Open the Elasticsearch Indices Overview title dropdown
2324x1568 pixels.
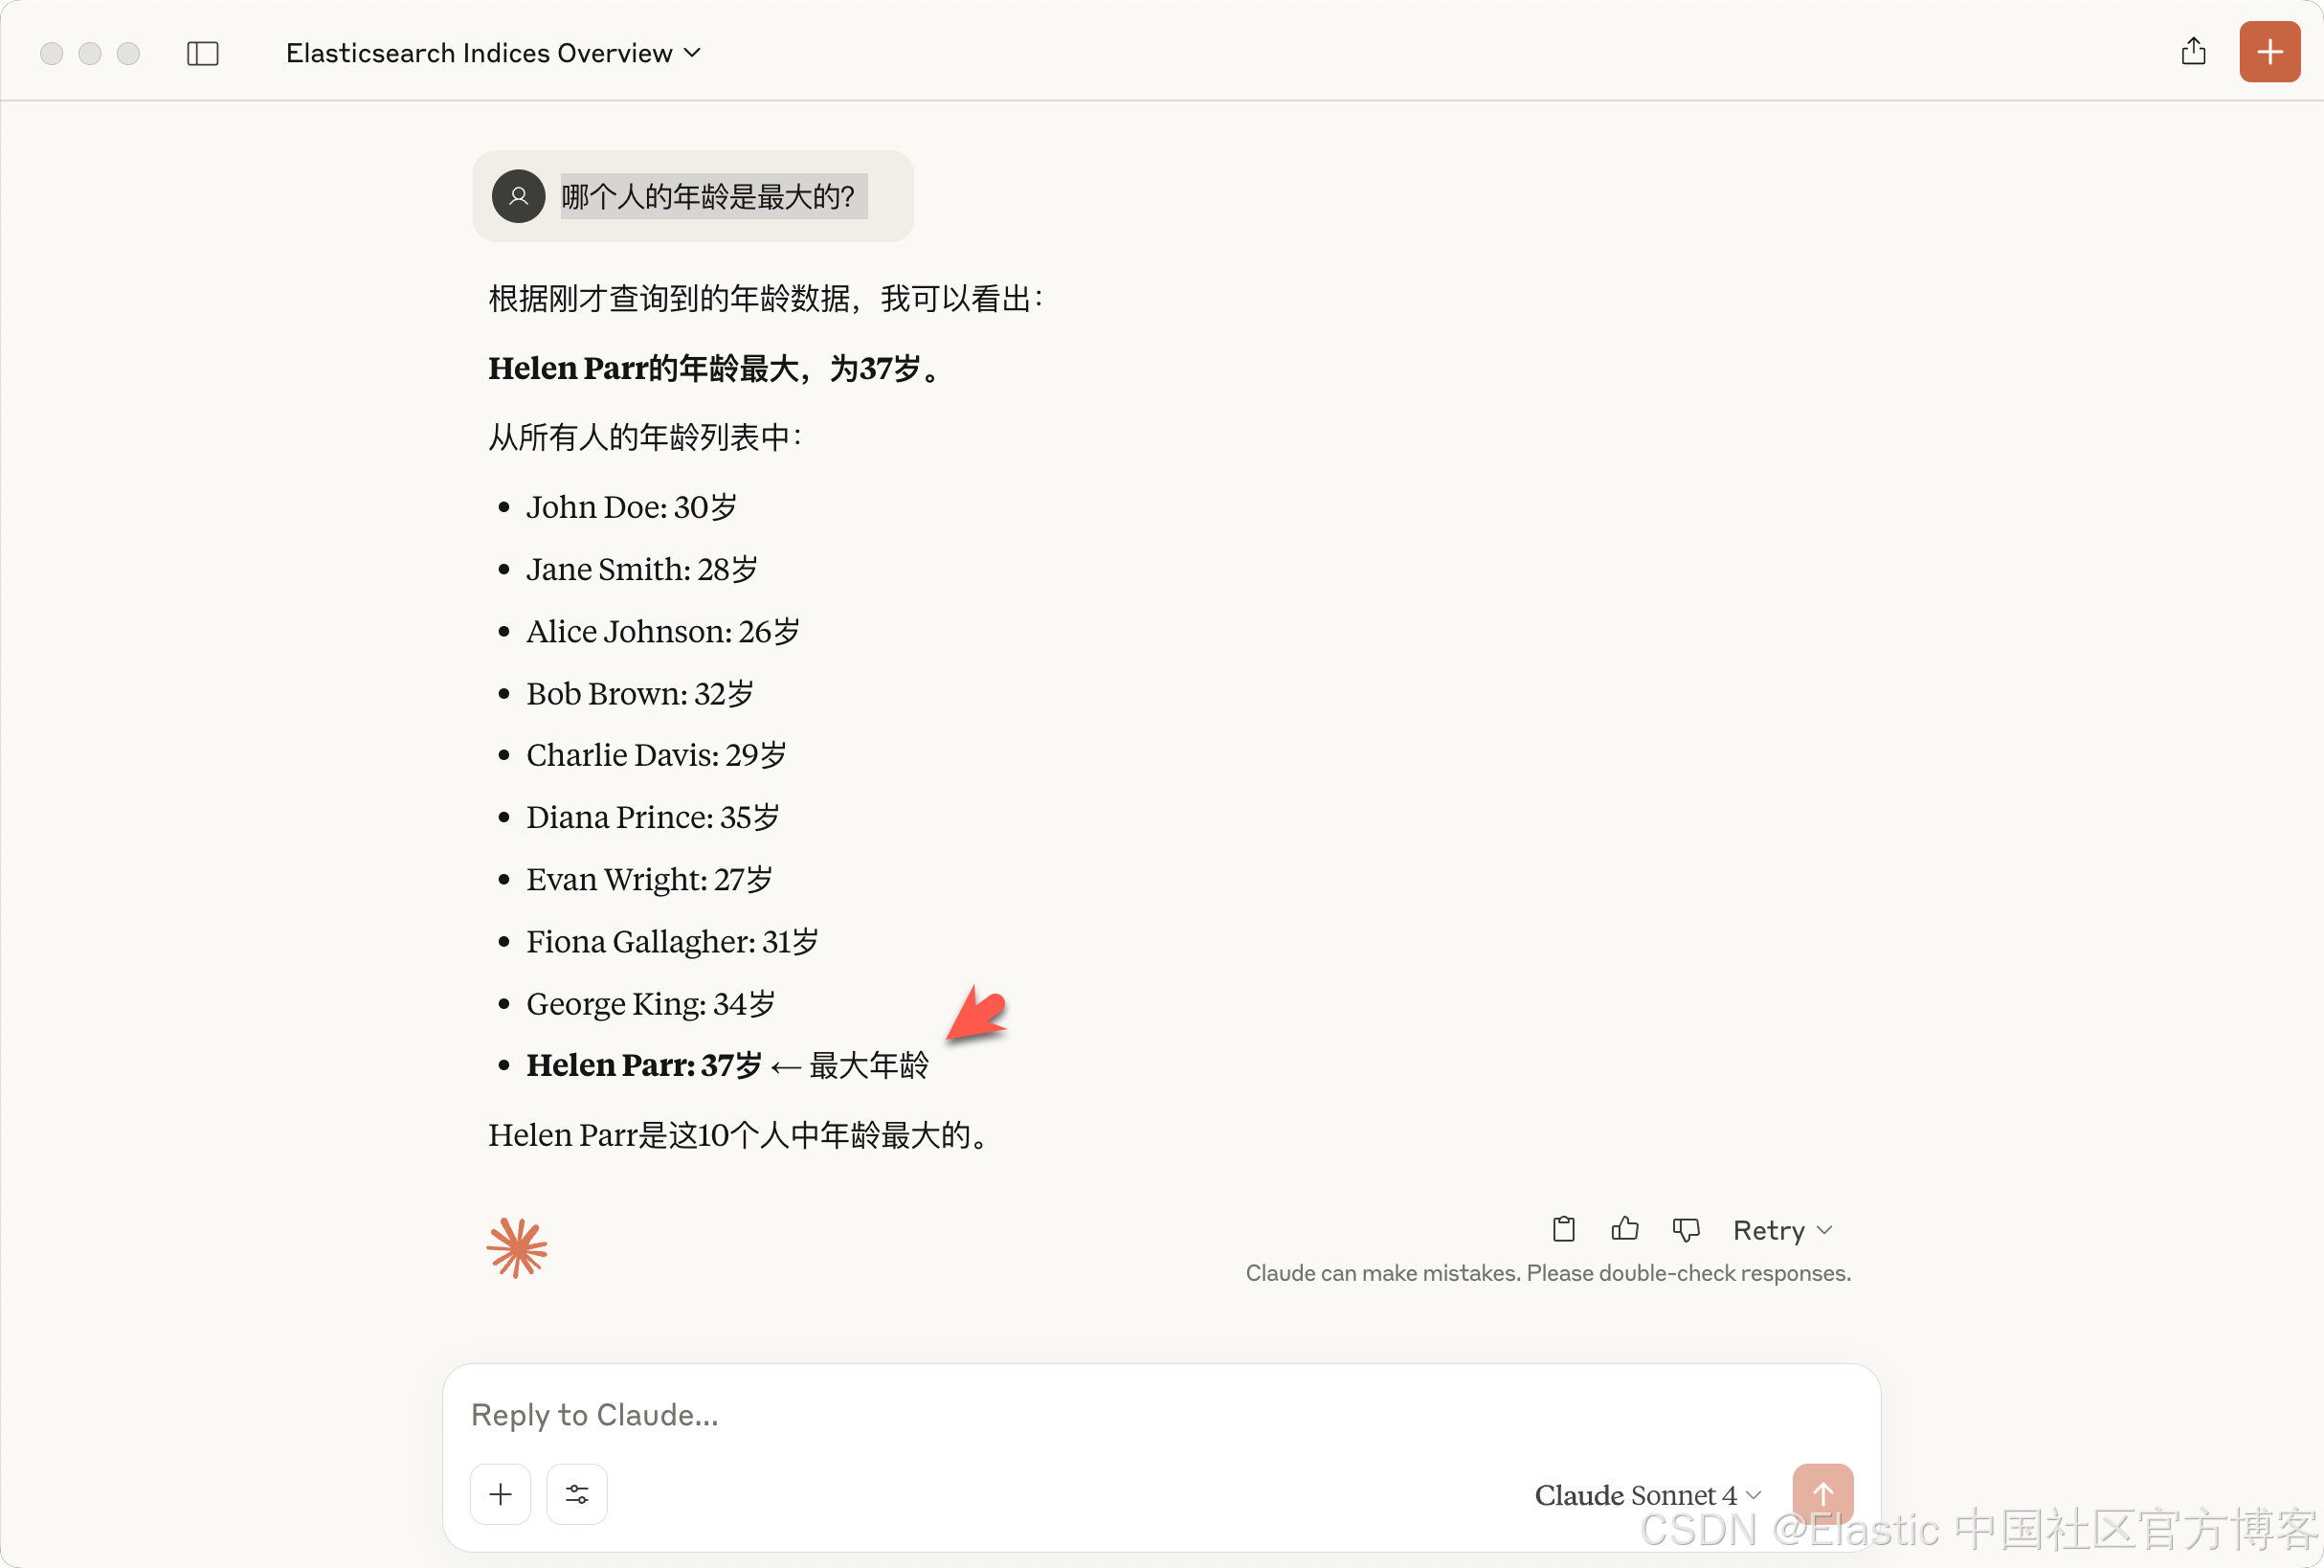click(493, 53)
